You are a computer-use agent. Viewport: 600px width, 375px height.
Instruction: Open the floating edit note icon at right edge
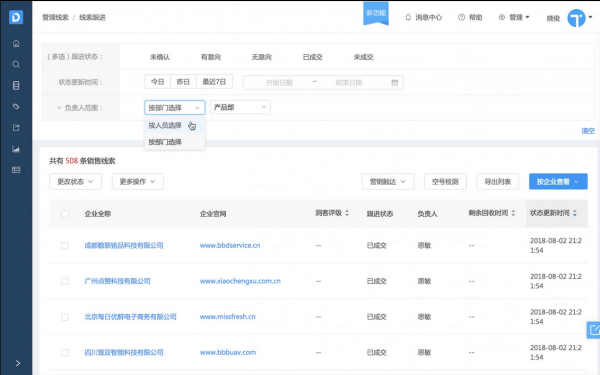coord(593,330)
